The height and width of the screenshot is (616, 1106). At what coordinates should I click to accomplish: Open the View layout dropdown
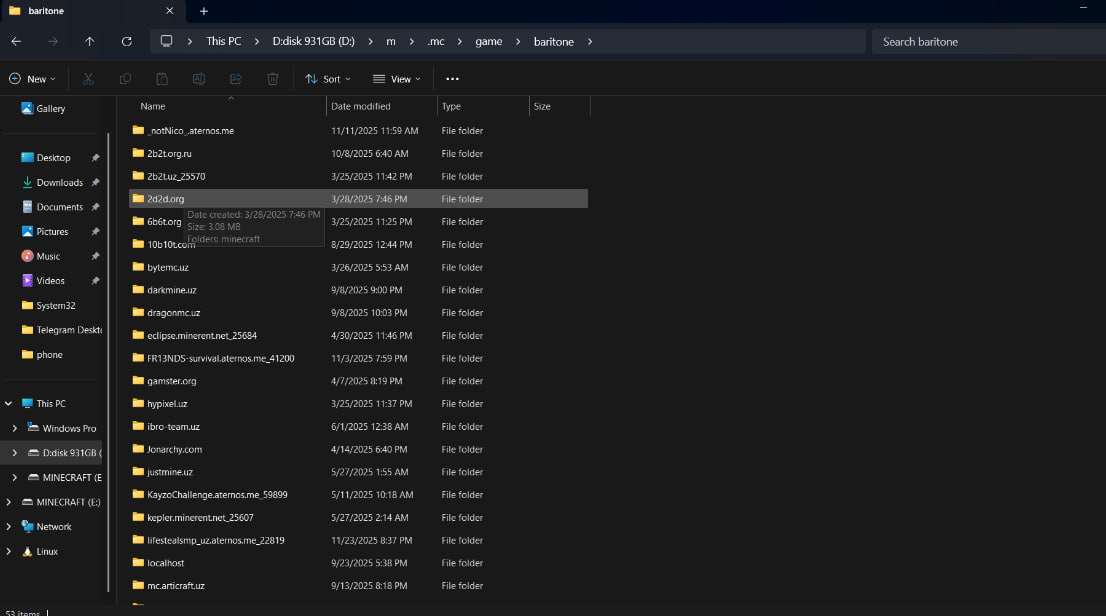point(396,79)
